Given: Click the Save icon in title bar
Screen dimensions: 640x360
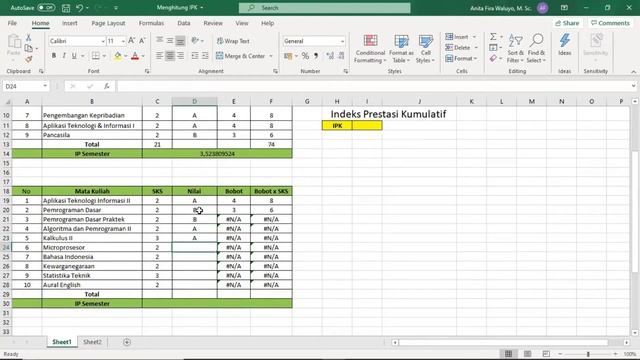Looking at the screenshot, I should tap(66, 8).
